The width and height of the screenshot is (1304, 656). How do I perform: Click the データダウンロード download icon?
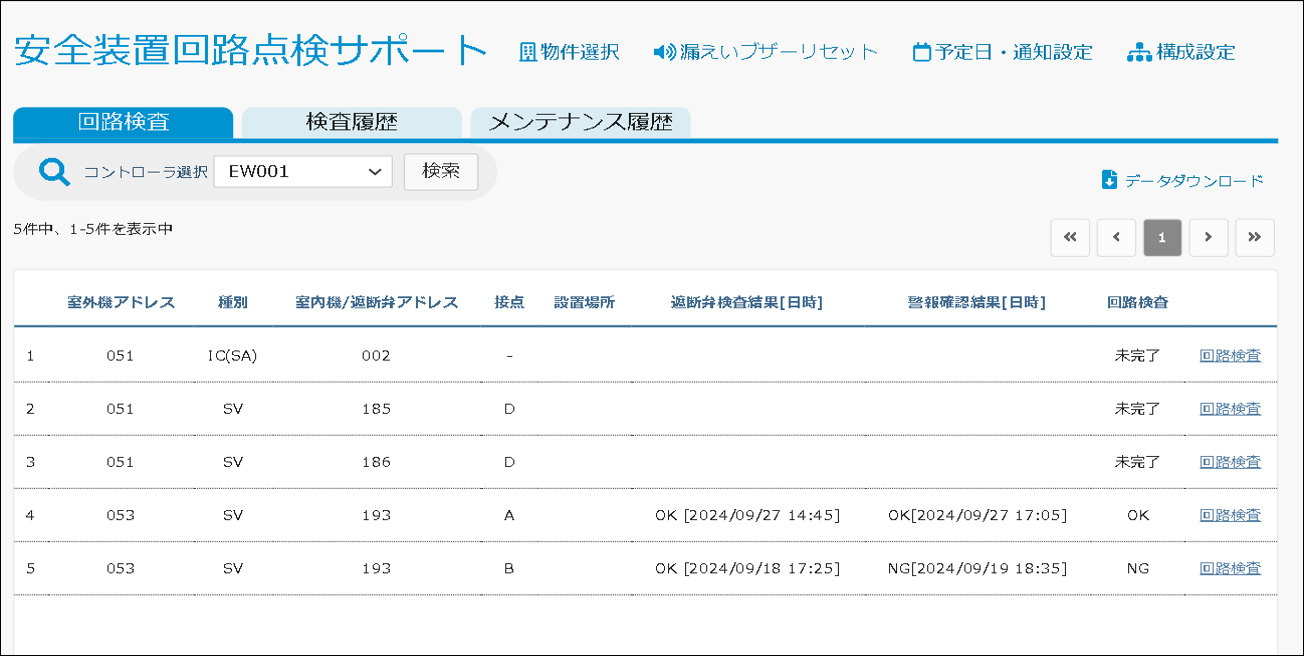pyautogui.click(x=1109, y=180)
